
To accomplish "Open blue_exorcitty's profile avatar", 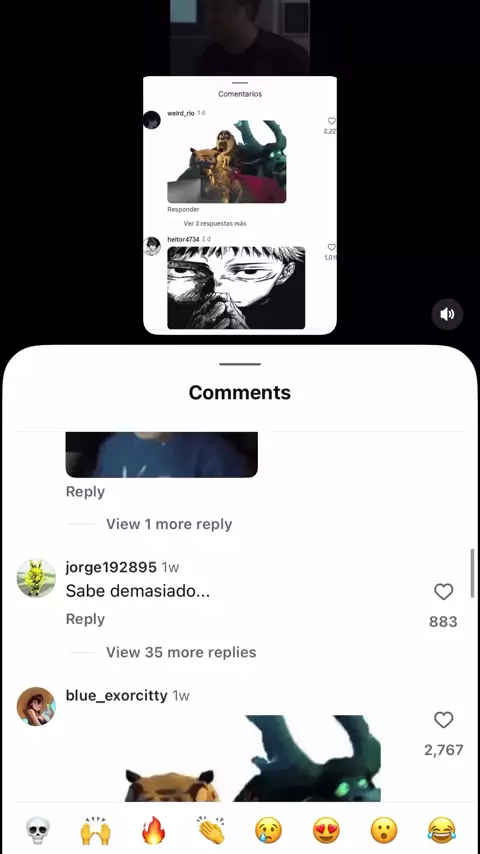I will (36, 706).
